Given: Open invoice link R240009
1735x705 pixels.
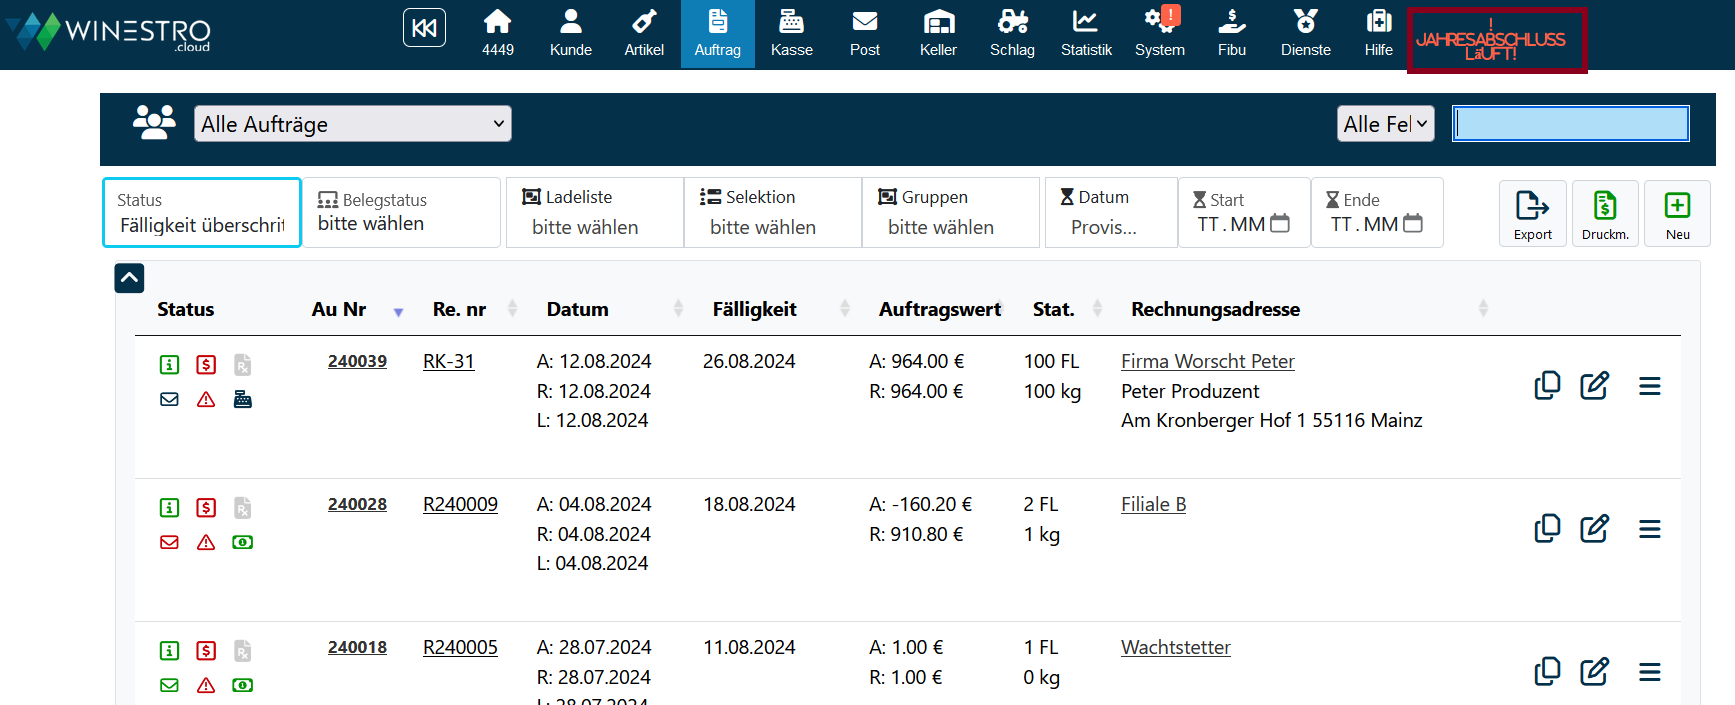Looking at the screenshot, I should click(x=460, y=505).
